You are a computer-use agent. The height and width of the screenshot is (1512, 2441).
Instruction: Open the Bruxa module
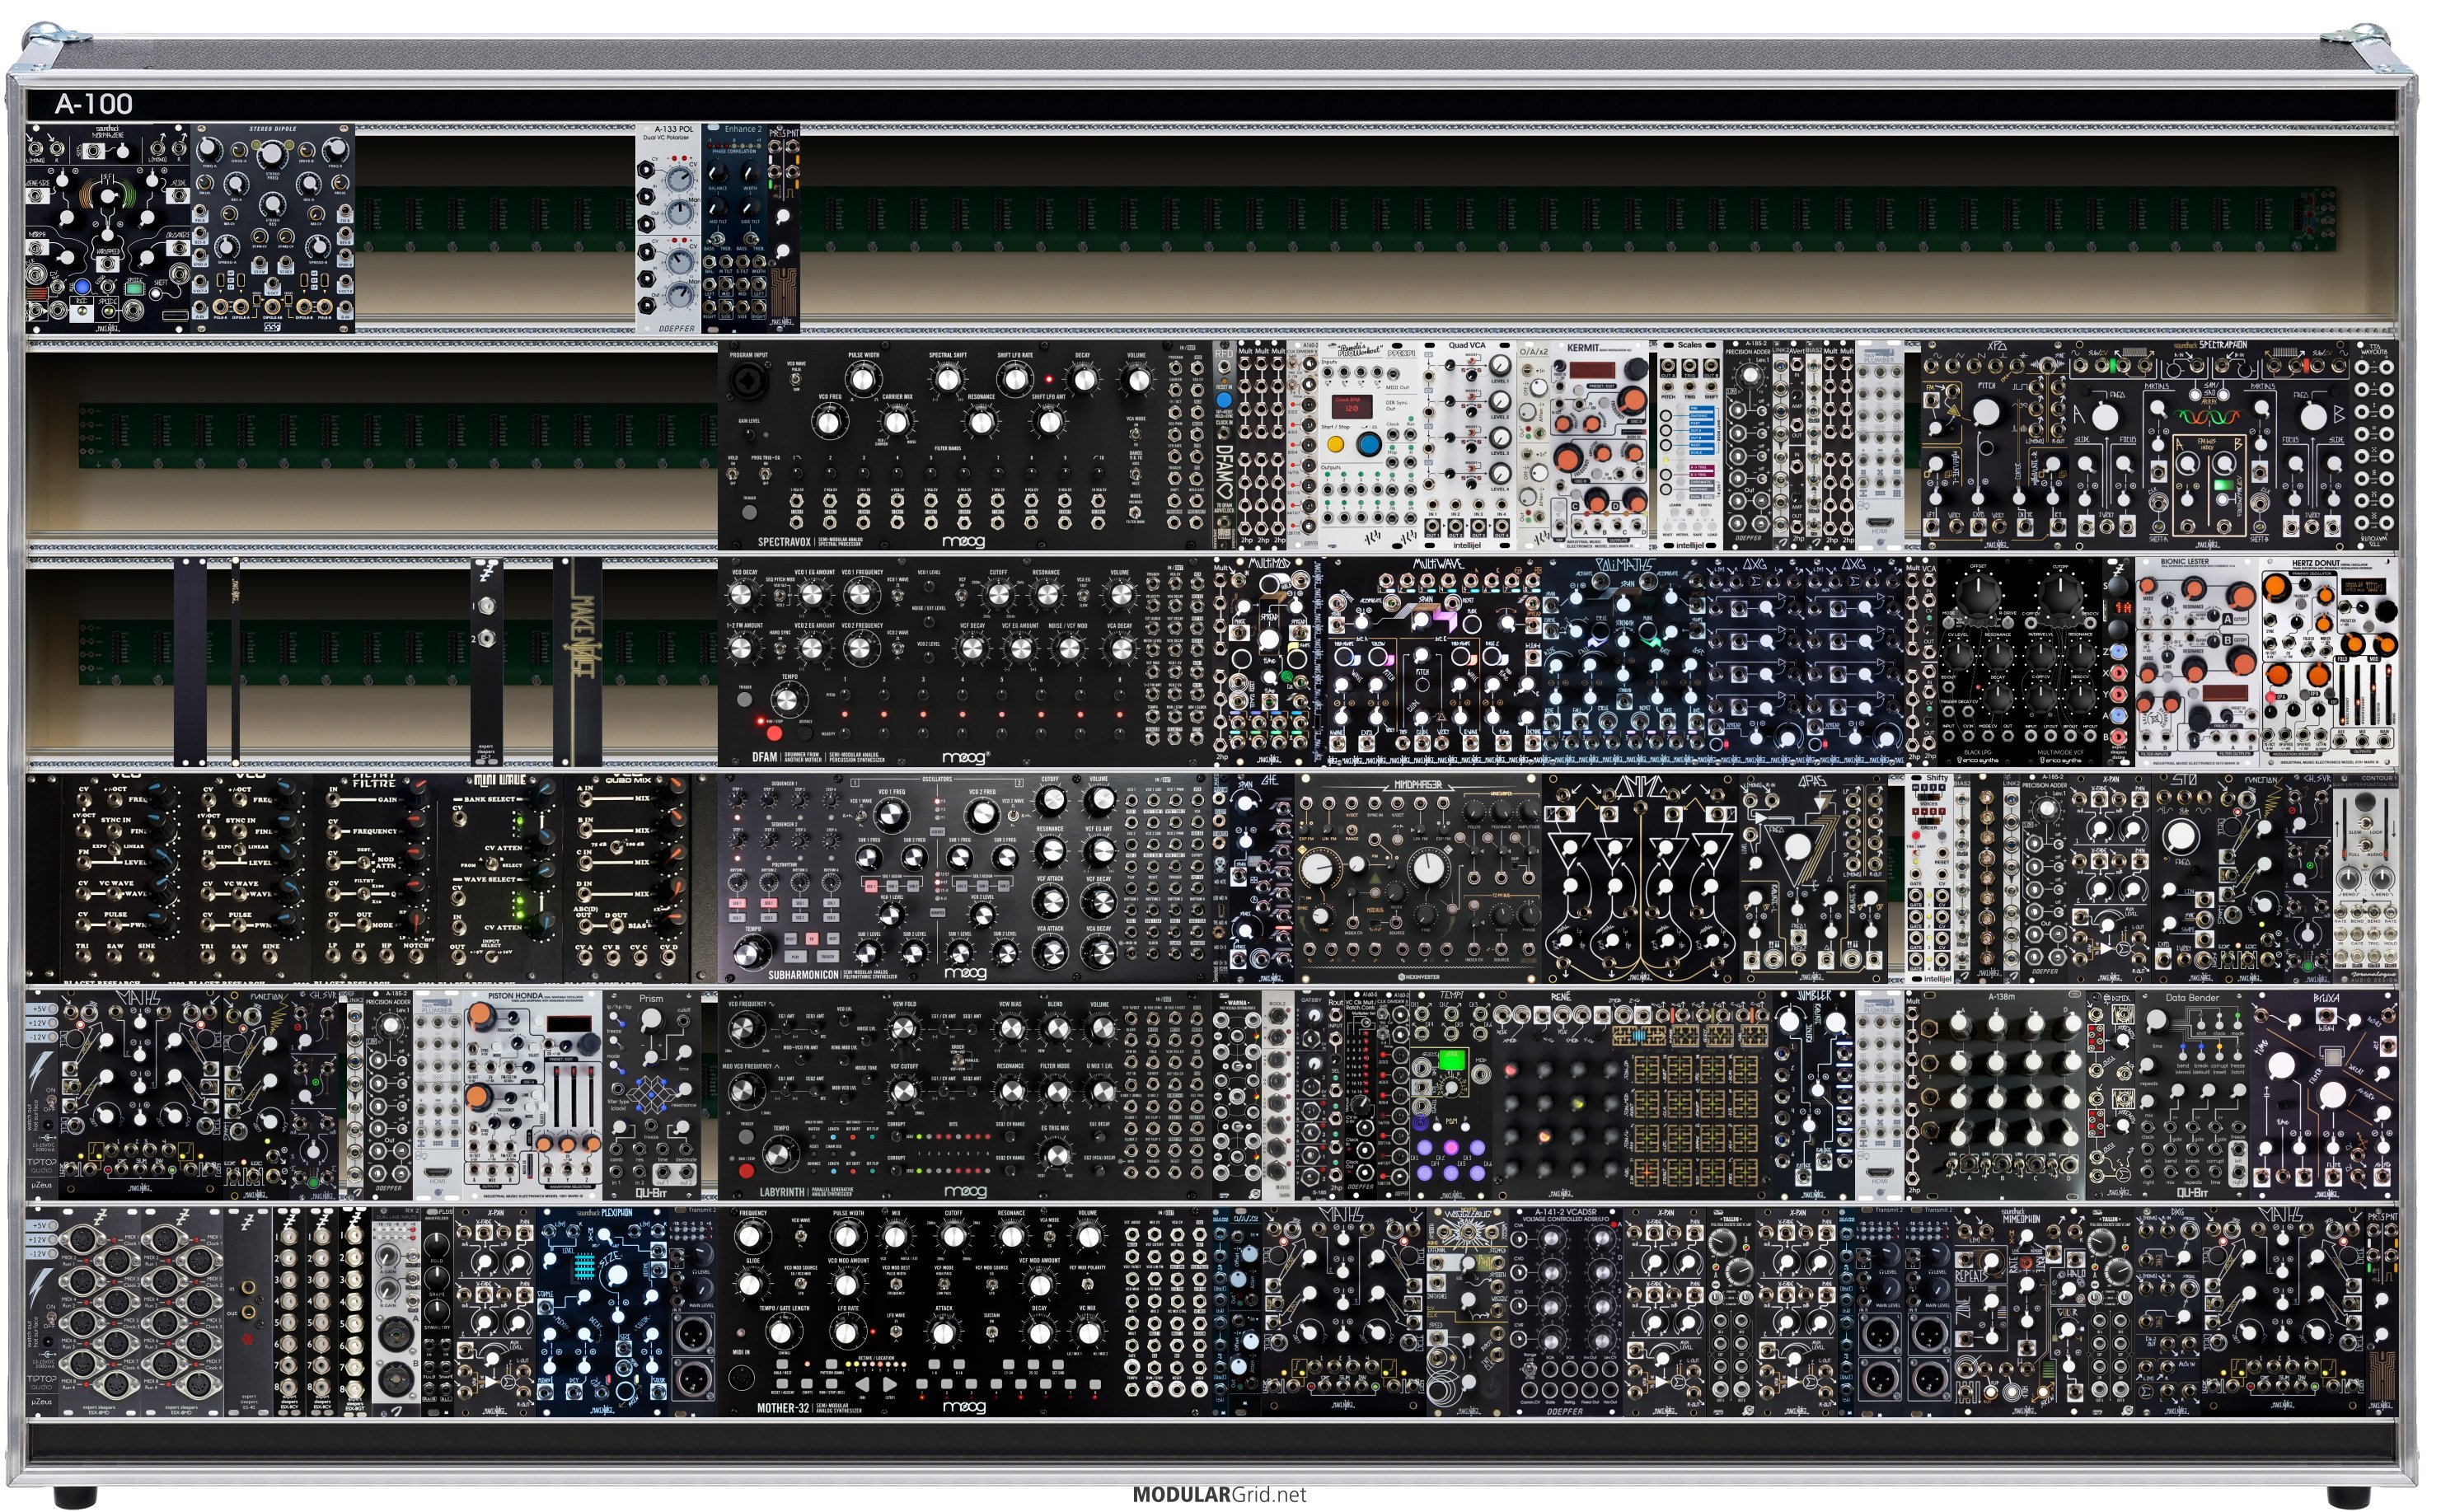pyautogui.click(x=2324, y=1095)
